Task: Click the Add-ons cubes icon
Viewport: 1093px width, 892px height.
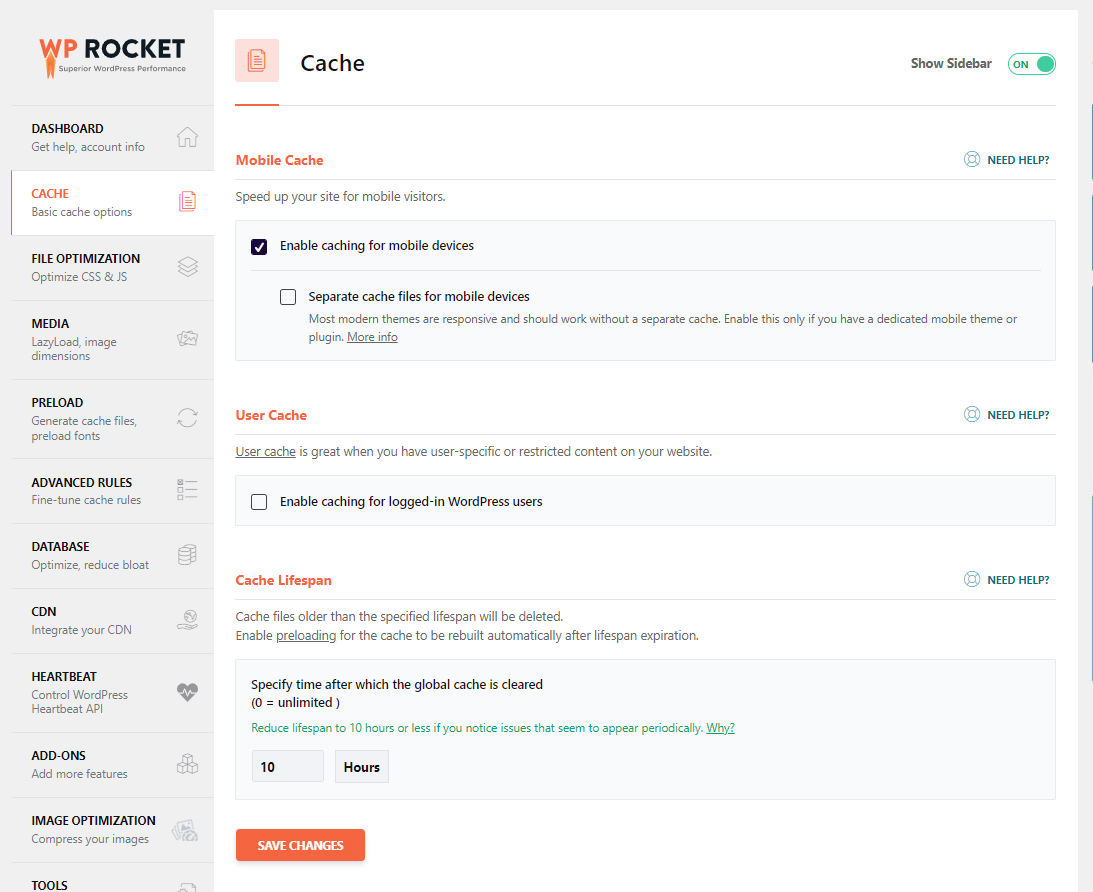Action: pos(187,764)
